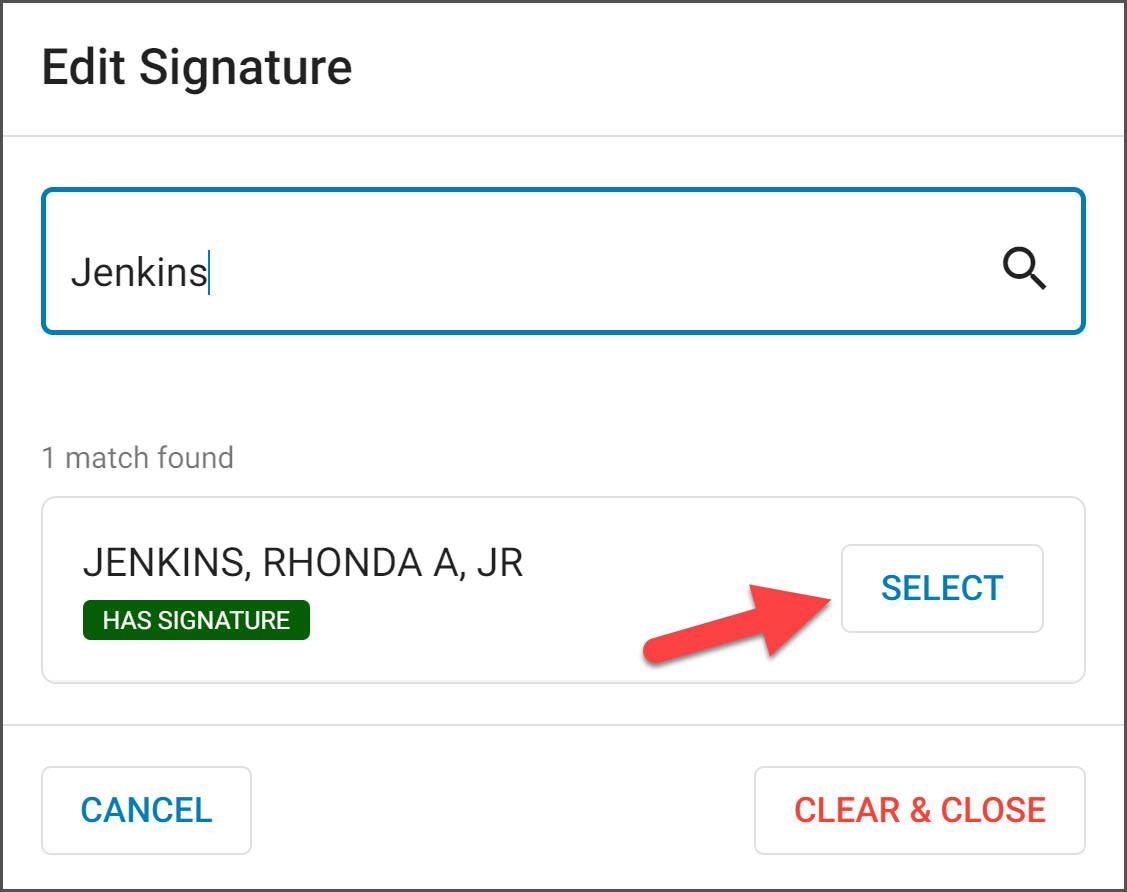
Task: Focus the Jenkins search input field
Action: [x=563, y=261]
